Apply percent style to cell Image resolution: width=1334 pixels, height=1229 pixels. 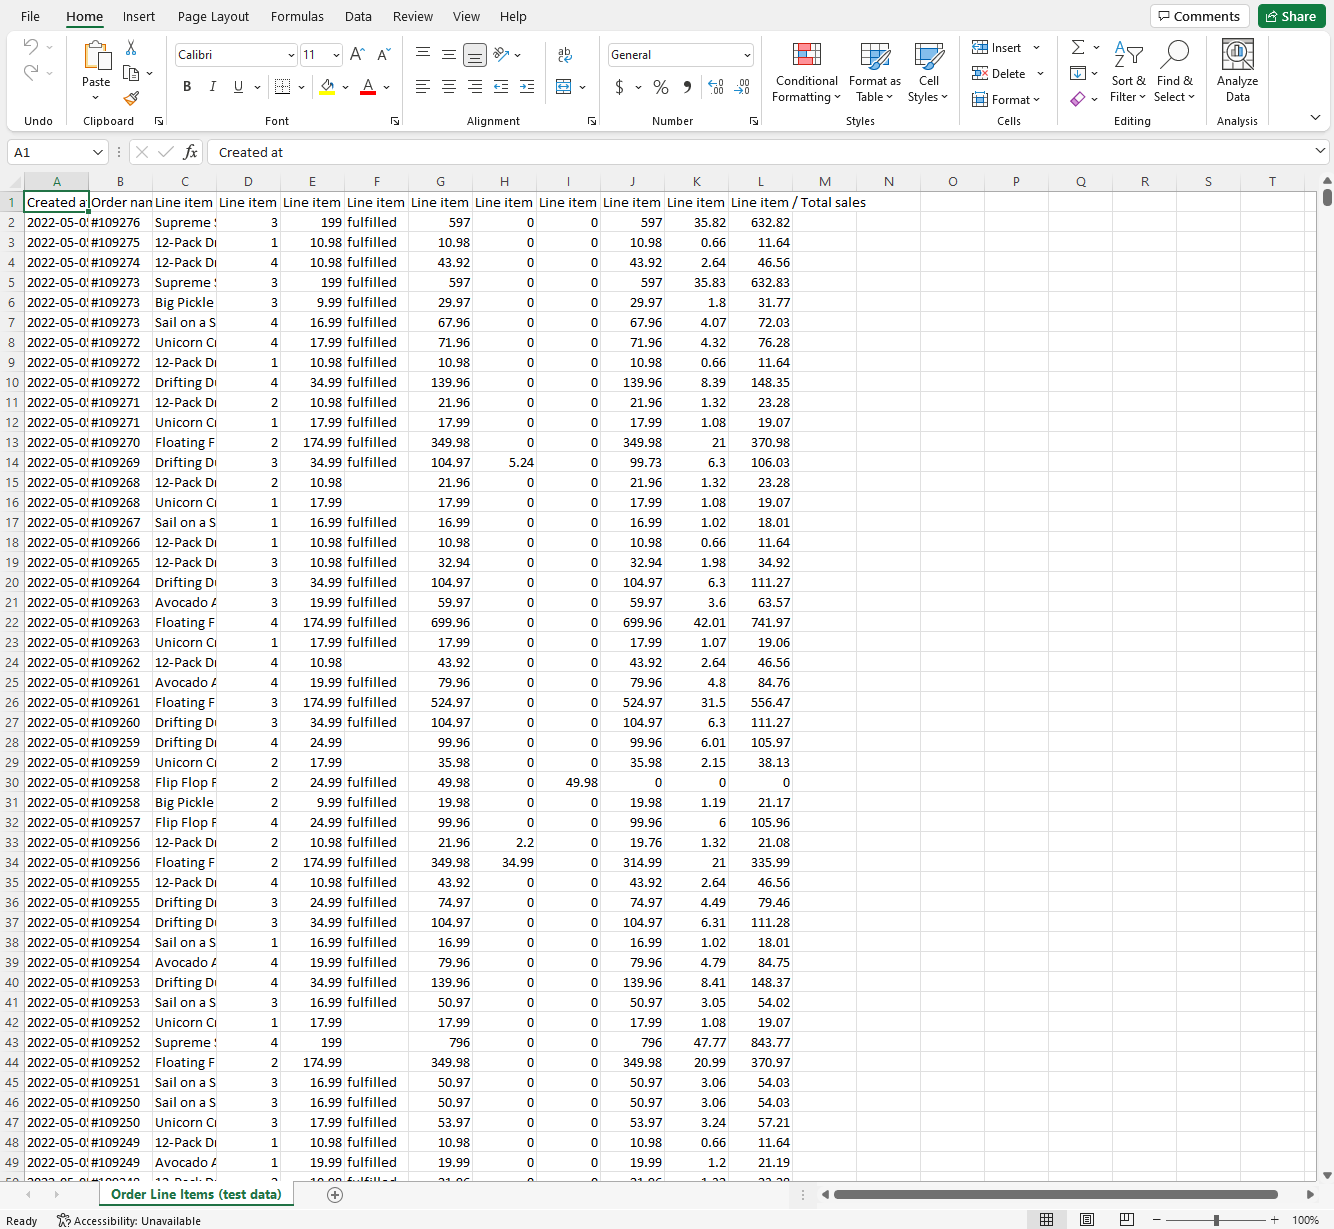pos(660,88)
